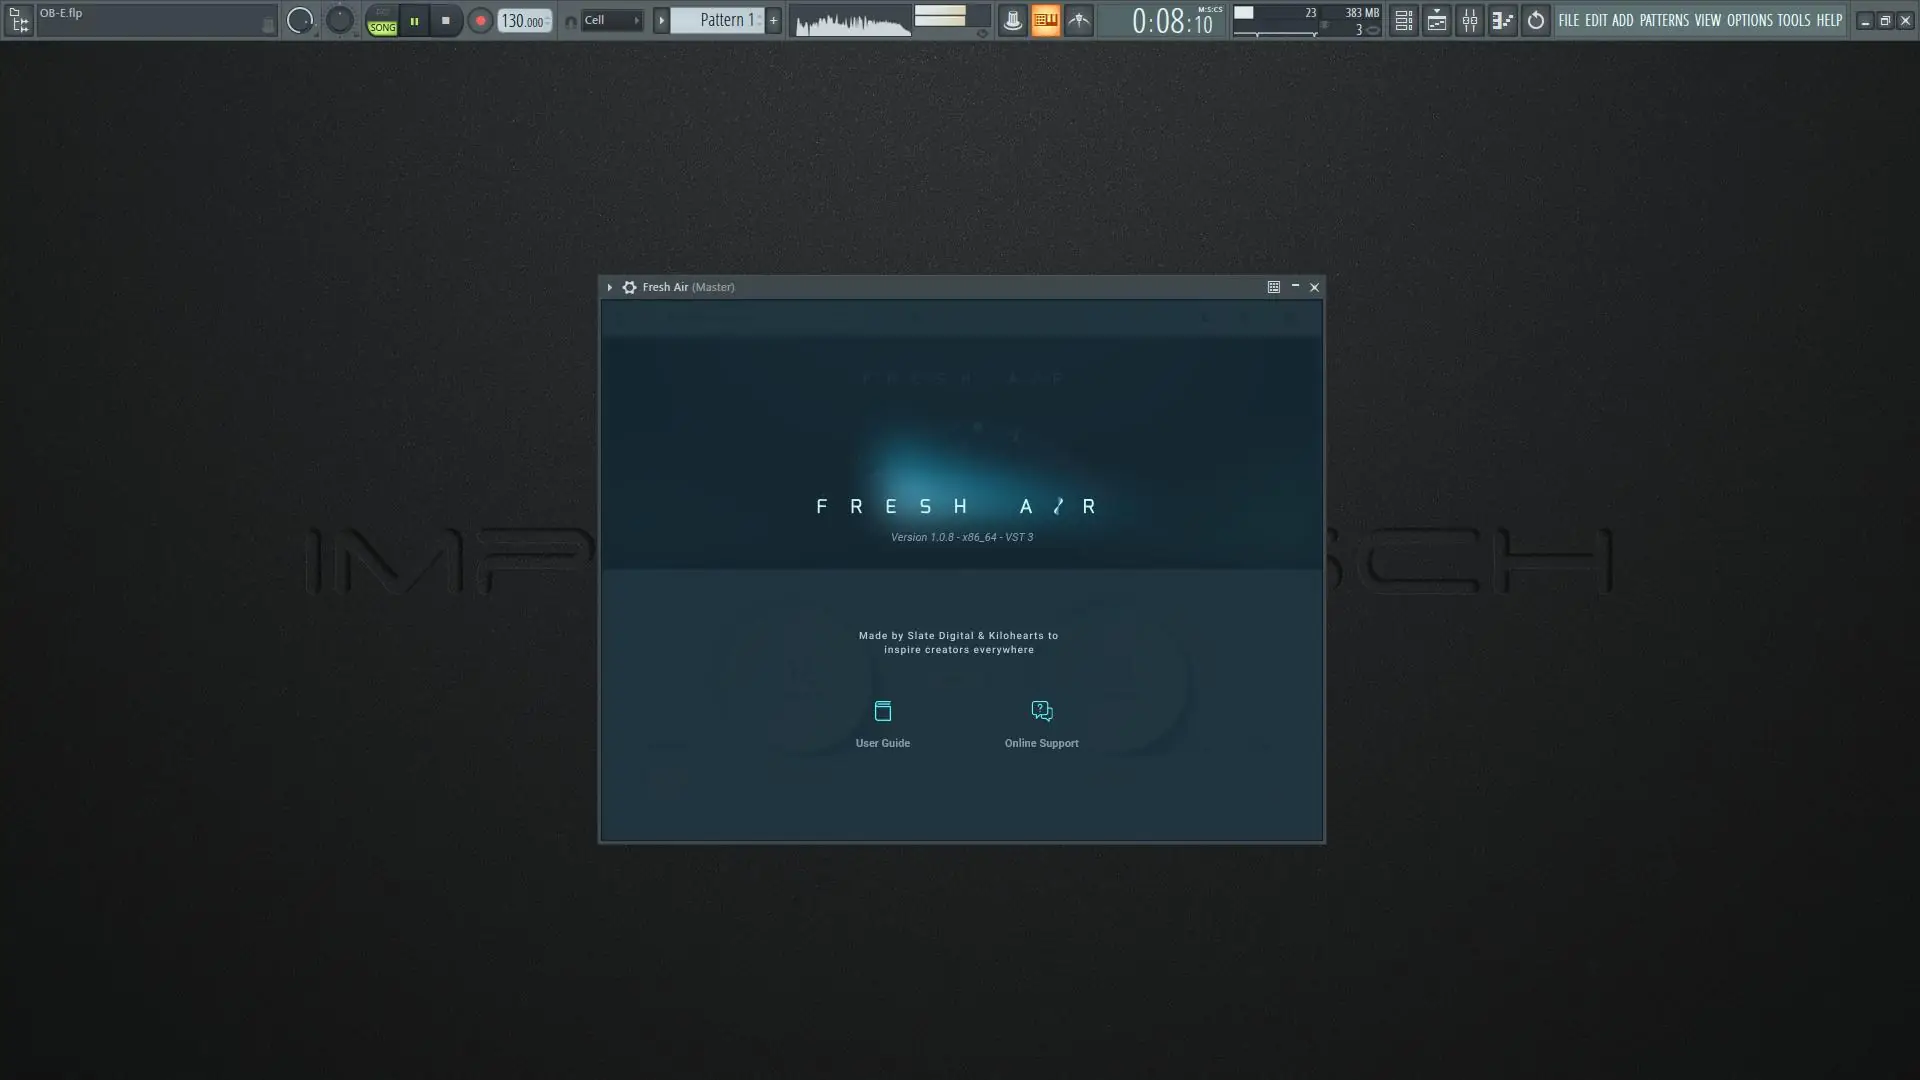Open the mixer window icon

1469,20
